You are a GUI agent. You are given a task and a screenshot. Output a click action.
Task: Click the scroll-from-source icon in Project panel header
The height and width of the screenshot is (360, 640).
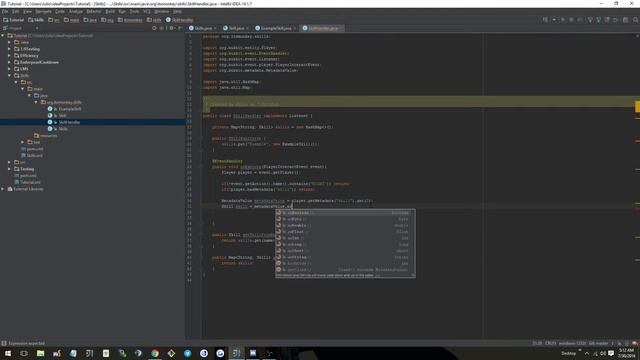coord(154,28)
